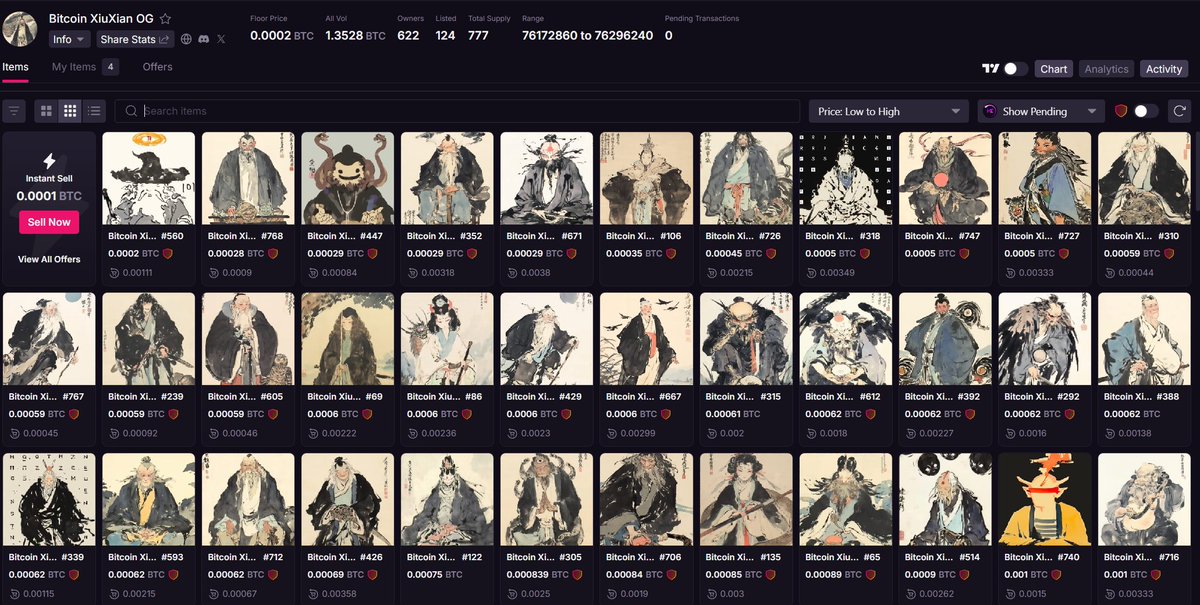Switch to the My Items tab
This screenshot has width=1200, height=605.
pyautogui.click(x=74, y=67)
